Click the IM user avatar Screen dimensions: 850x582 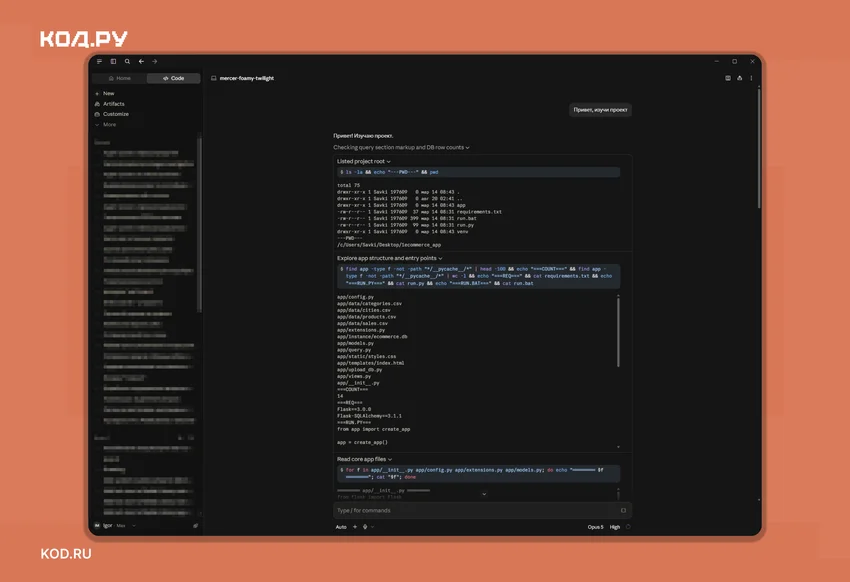click(97, 526)
